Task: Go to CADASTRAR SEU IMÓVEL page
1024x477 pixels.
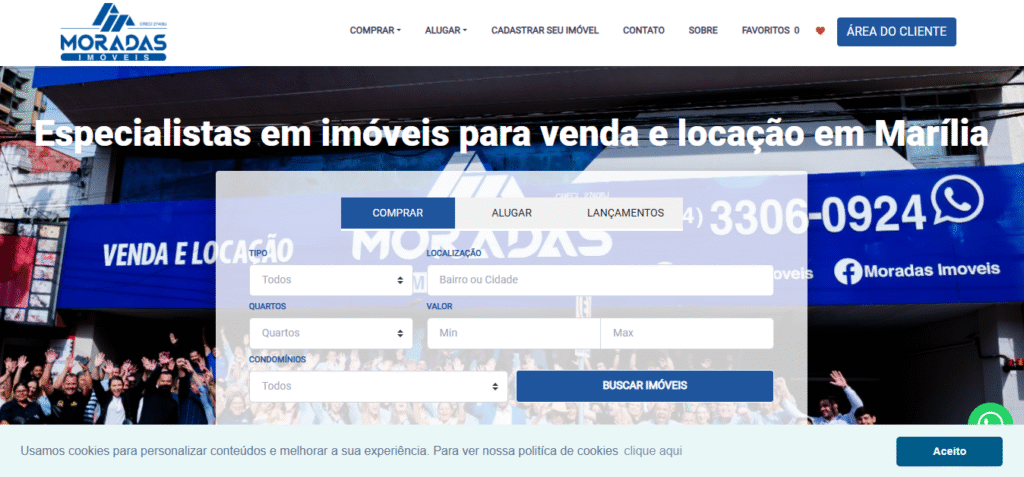Action: tap(545, 30)
